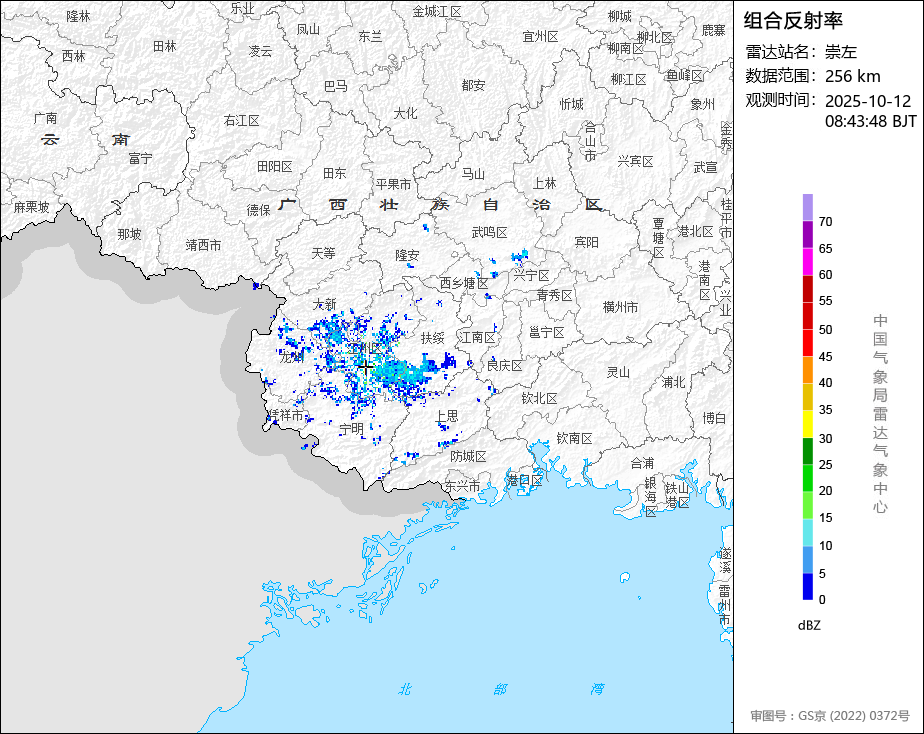The image size is (924, 734).
Task: Click the 良庆区 district label
Action: (x=505, y=366)
